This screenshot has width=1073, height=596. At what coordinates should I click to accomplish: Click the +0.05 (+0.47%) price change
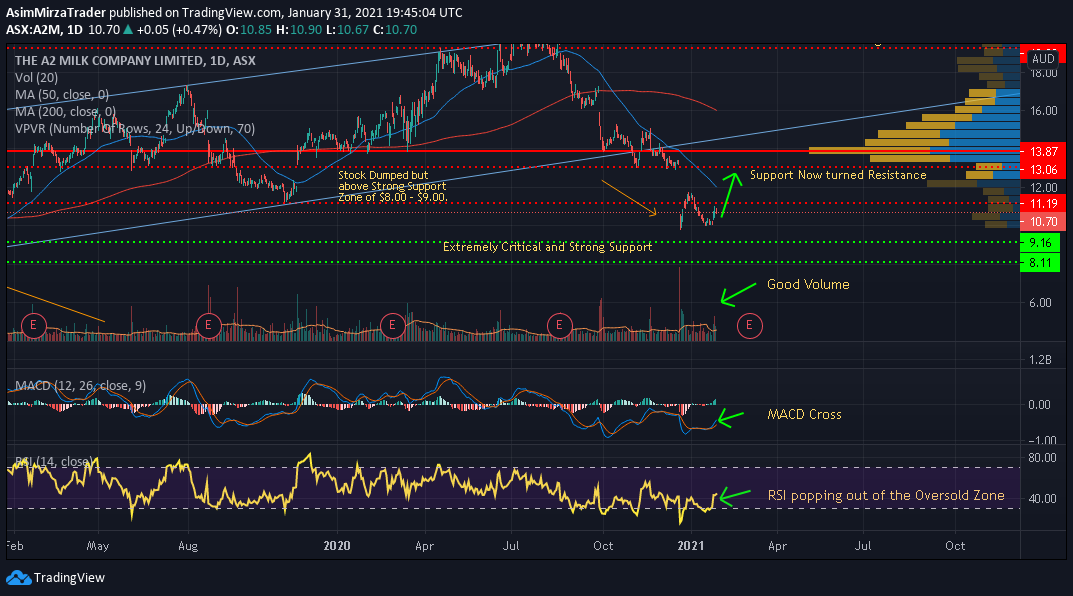tap(179, 29)
